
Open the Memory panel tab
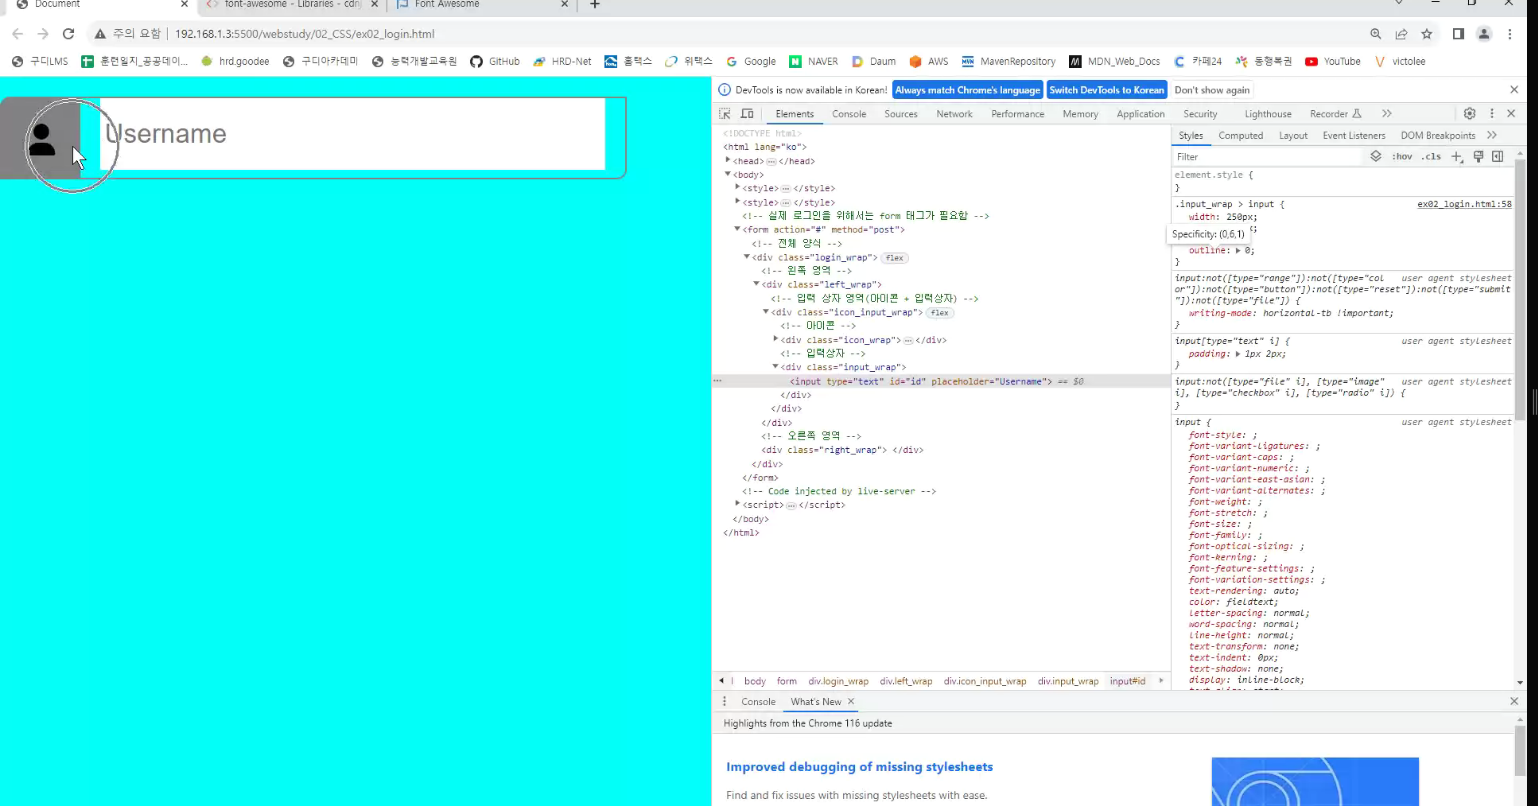click(1080, 114)
